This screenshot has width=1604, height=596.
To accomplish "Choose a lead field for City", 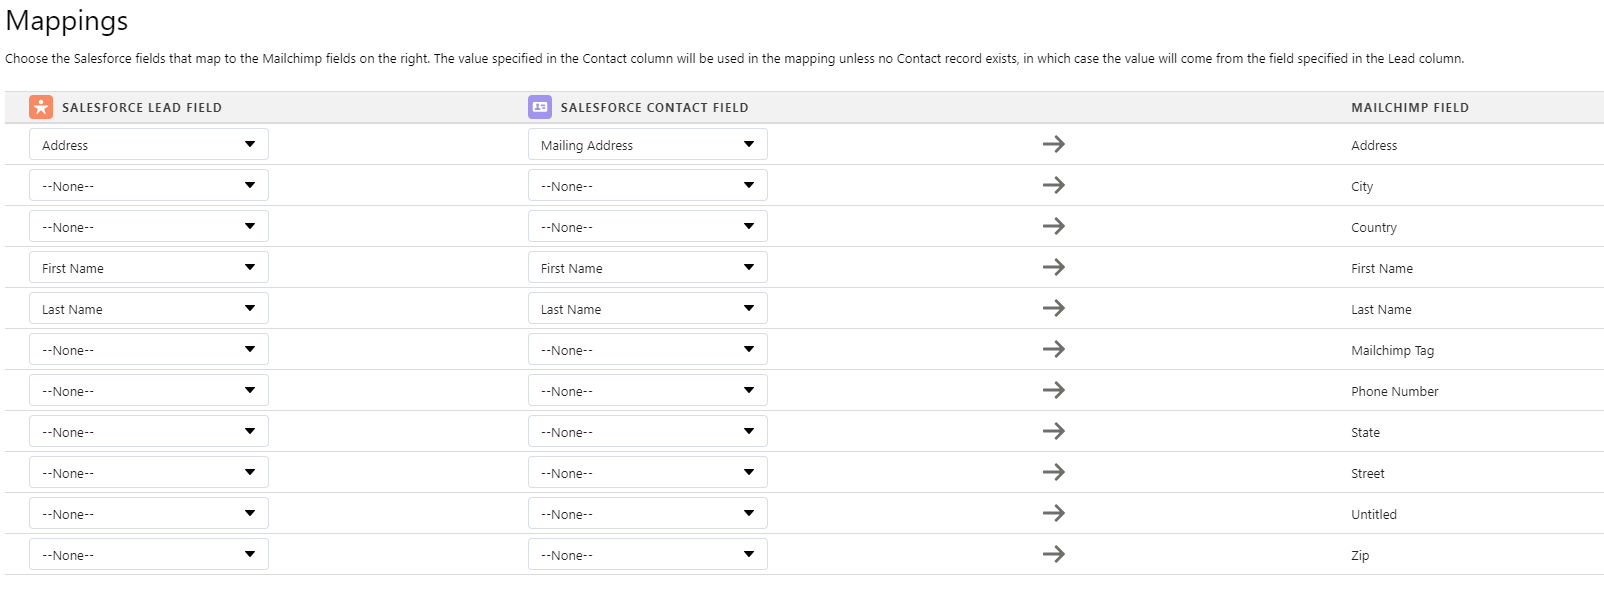I will coord(149,185).
